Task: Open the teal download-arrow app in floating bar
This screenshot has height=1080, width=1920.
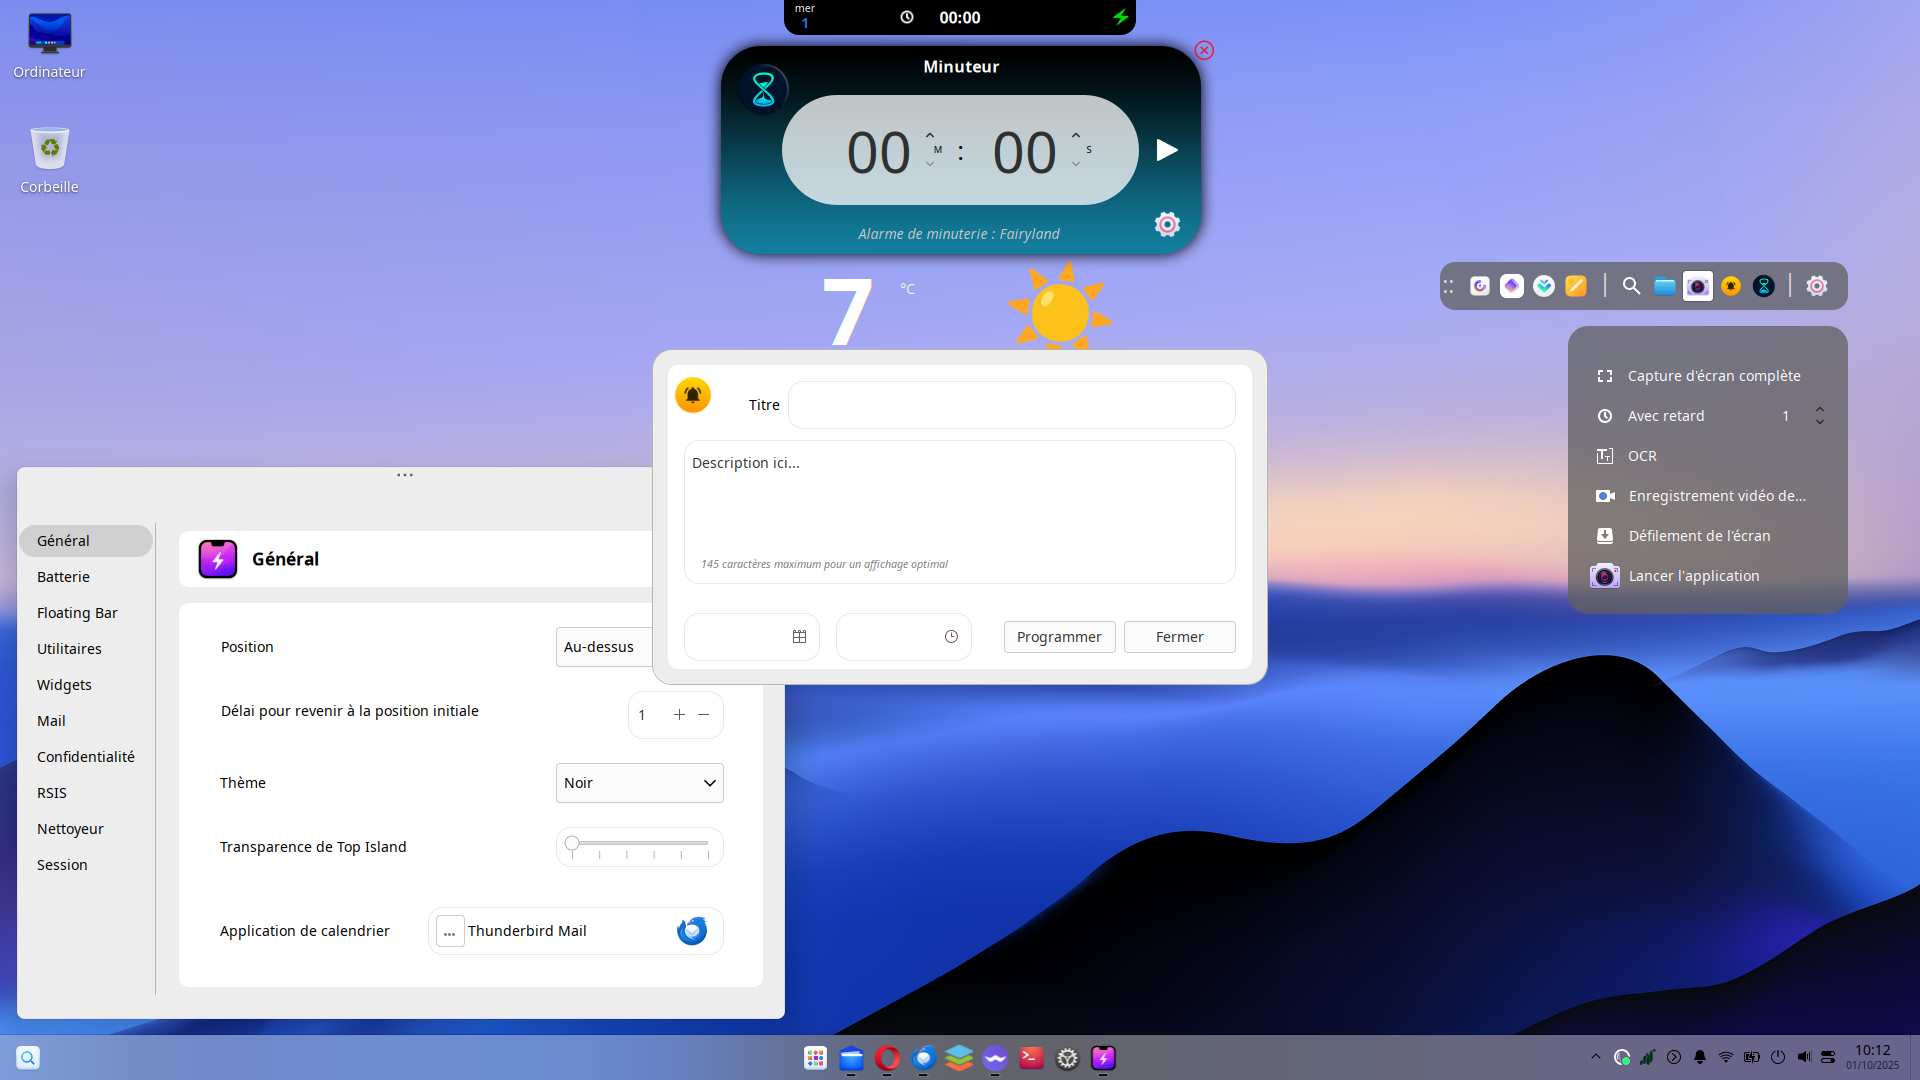Action: pyautogui.click(x=1544, y=286)
